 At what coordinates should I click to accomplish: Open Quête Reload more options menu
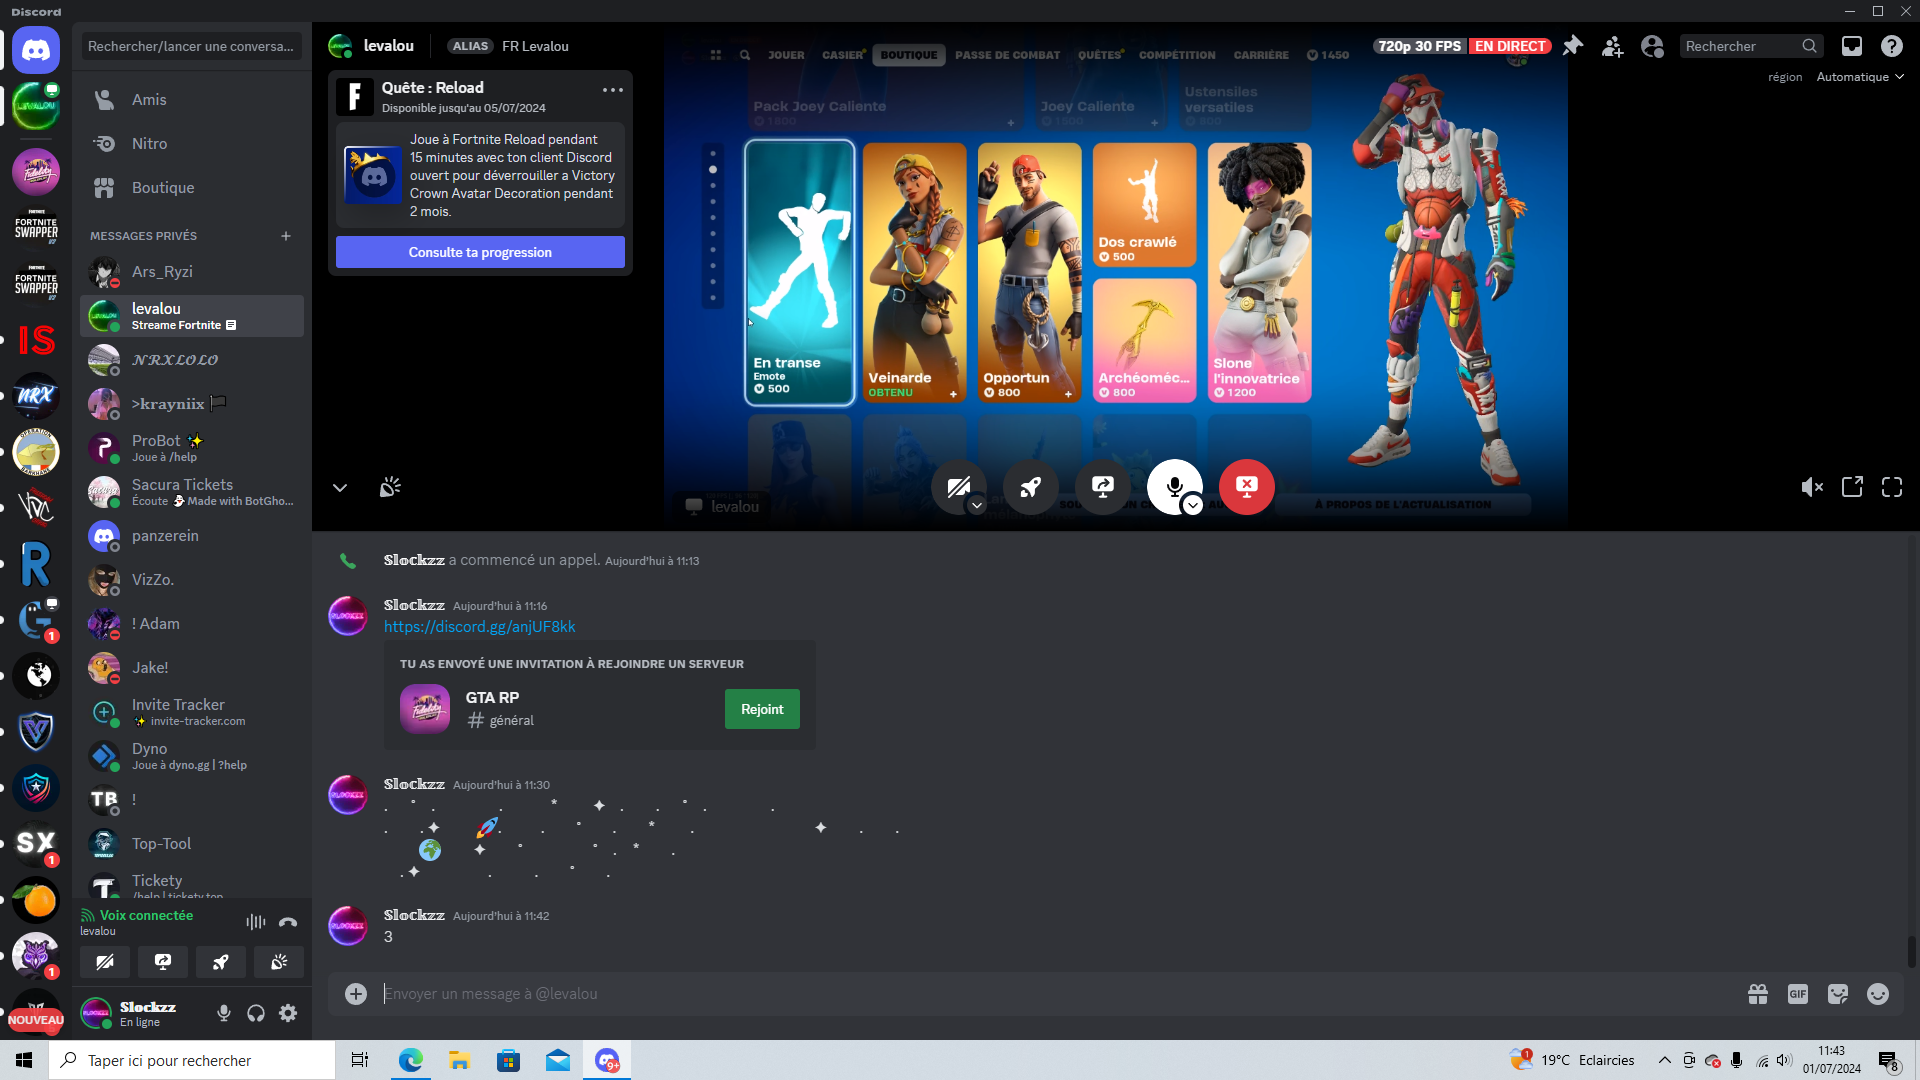[x=613, y=90]
